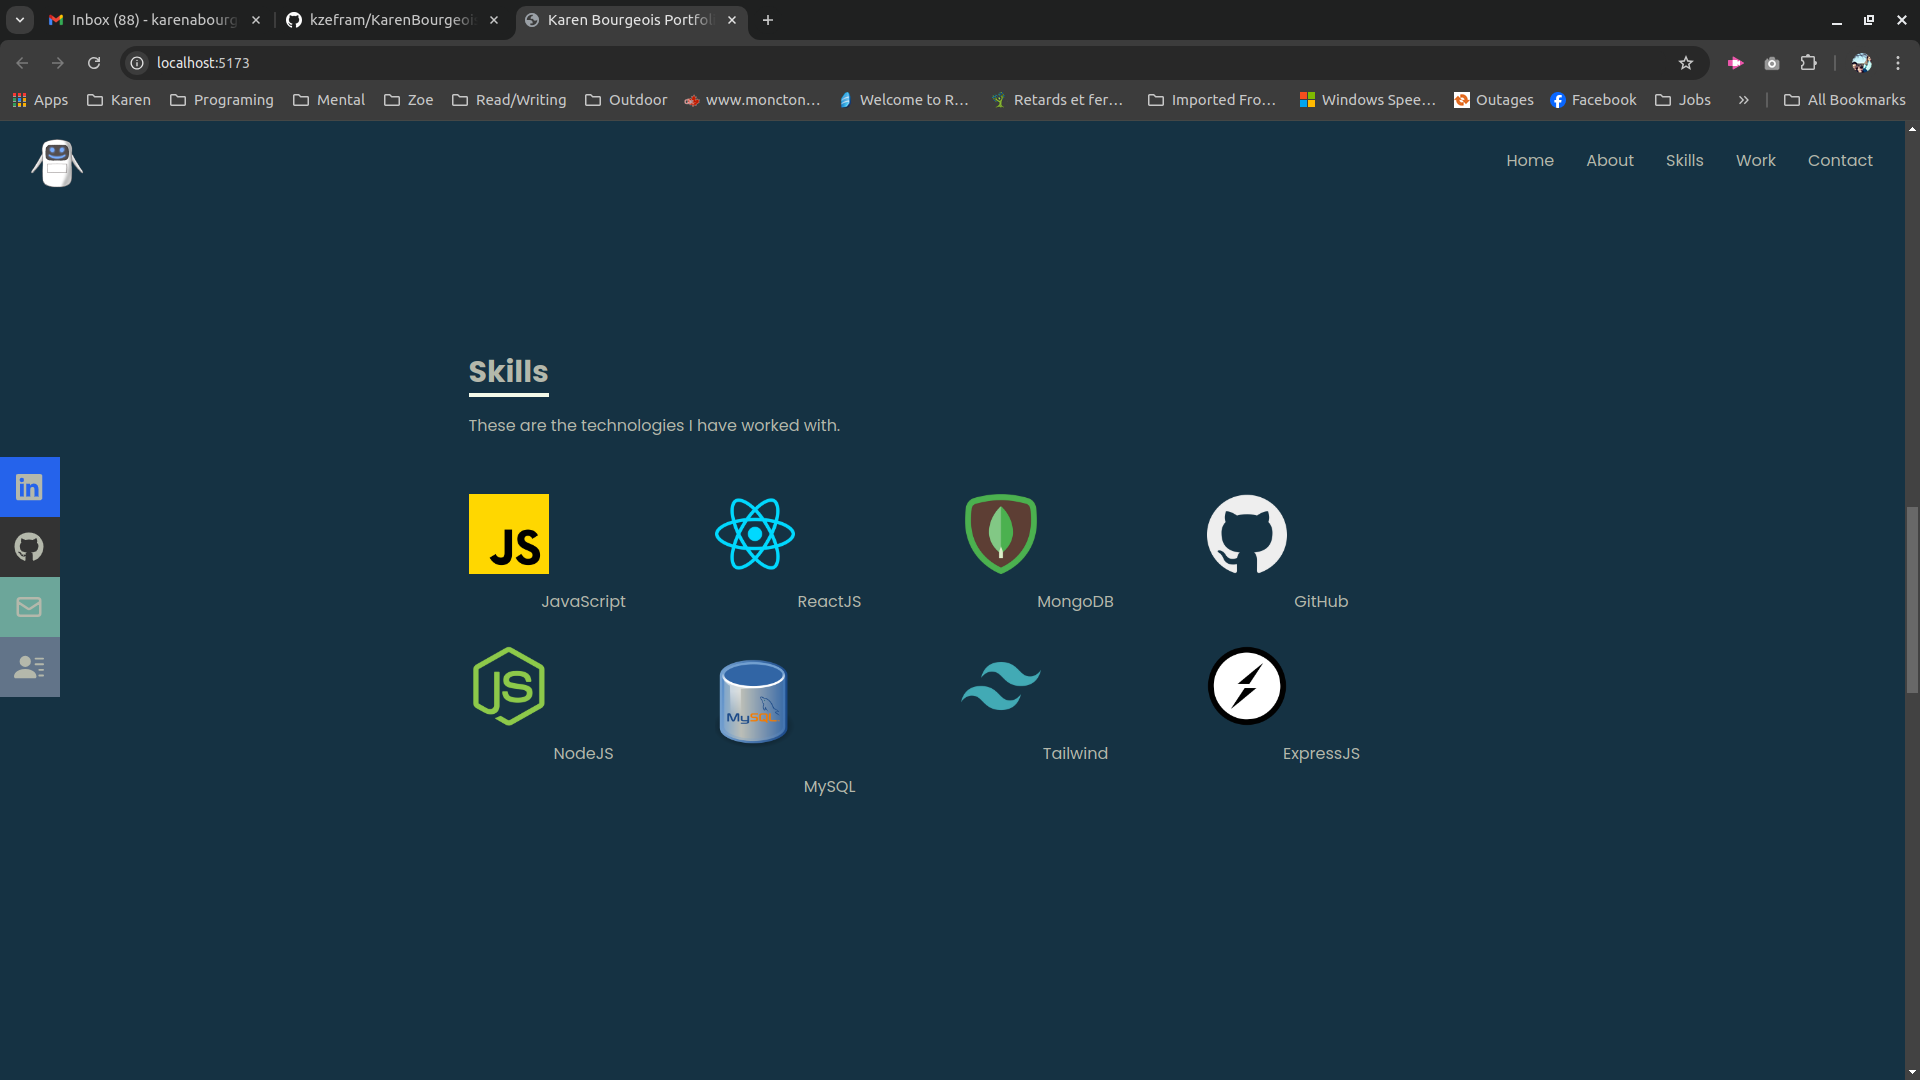Image resolution: width=1920 pixels, height=1080 pixels.
Task: Bookmark this page with the star icon
Action: tap(1686, 63)
